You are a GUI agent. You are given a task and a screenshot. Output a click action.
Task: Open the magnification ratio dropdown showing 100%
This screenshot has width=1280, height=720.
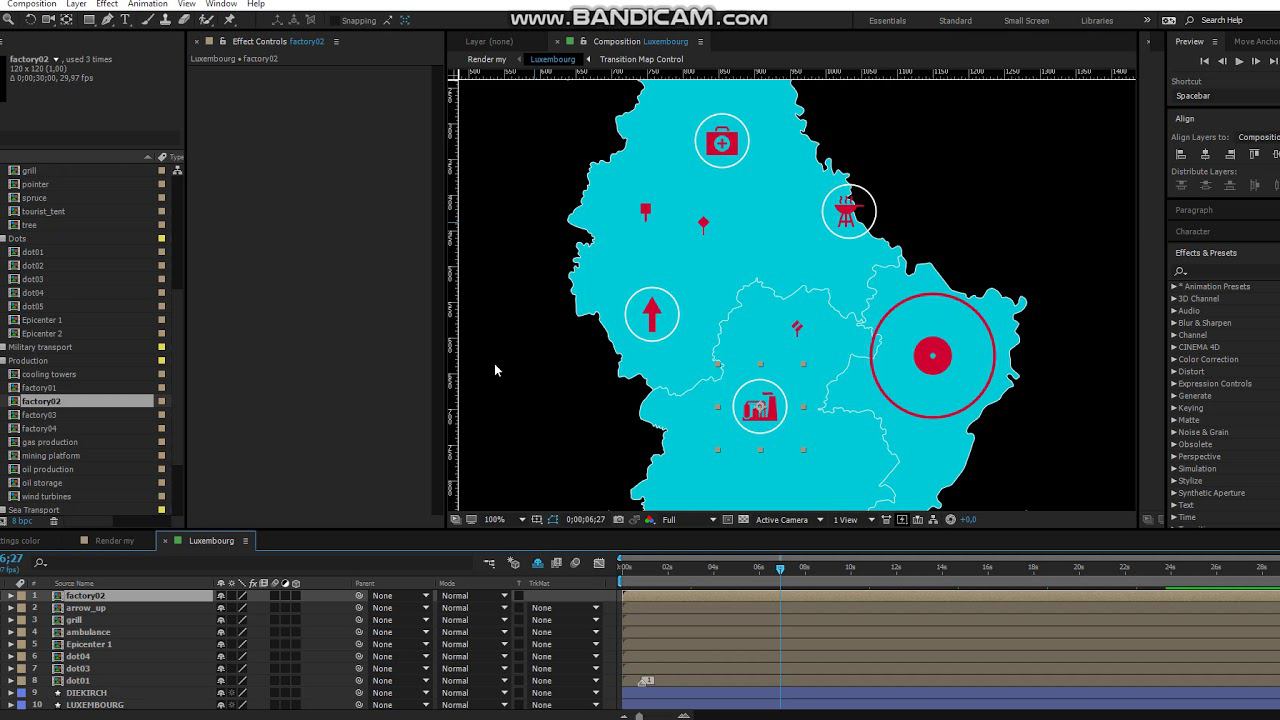tap(505, 520)
